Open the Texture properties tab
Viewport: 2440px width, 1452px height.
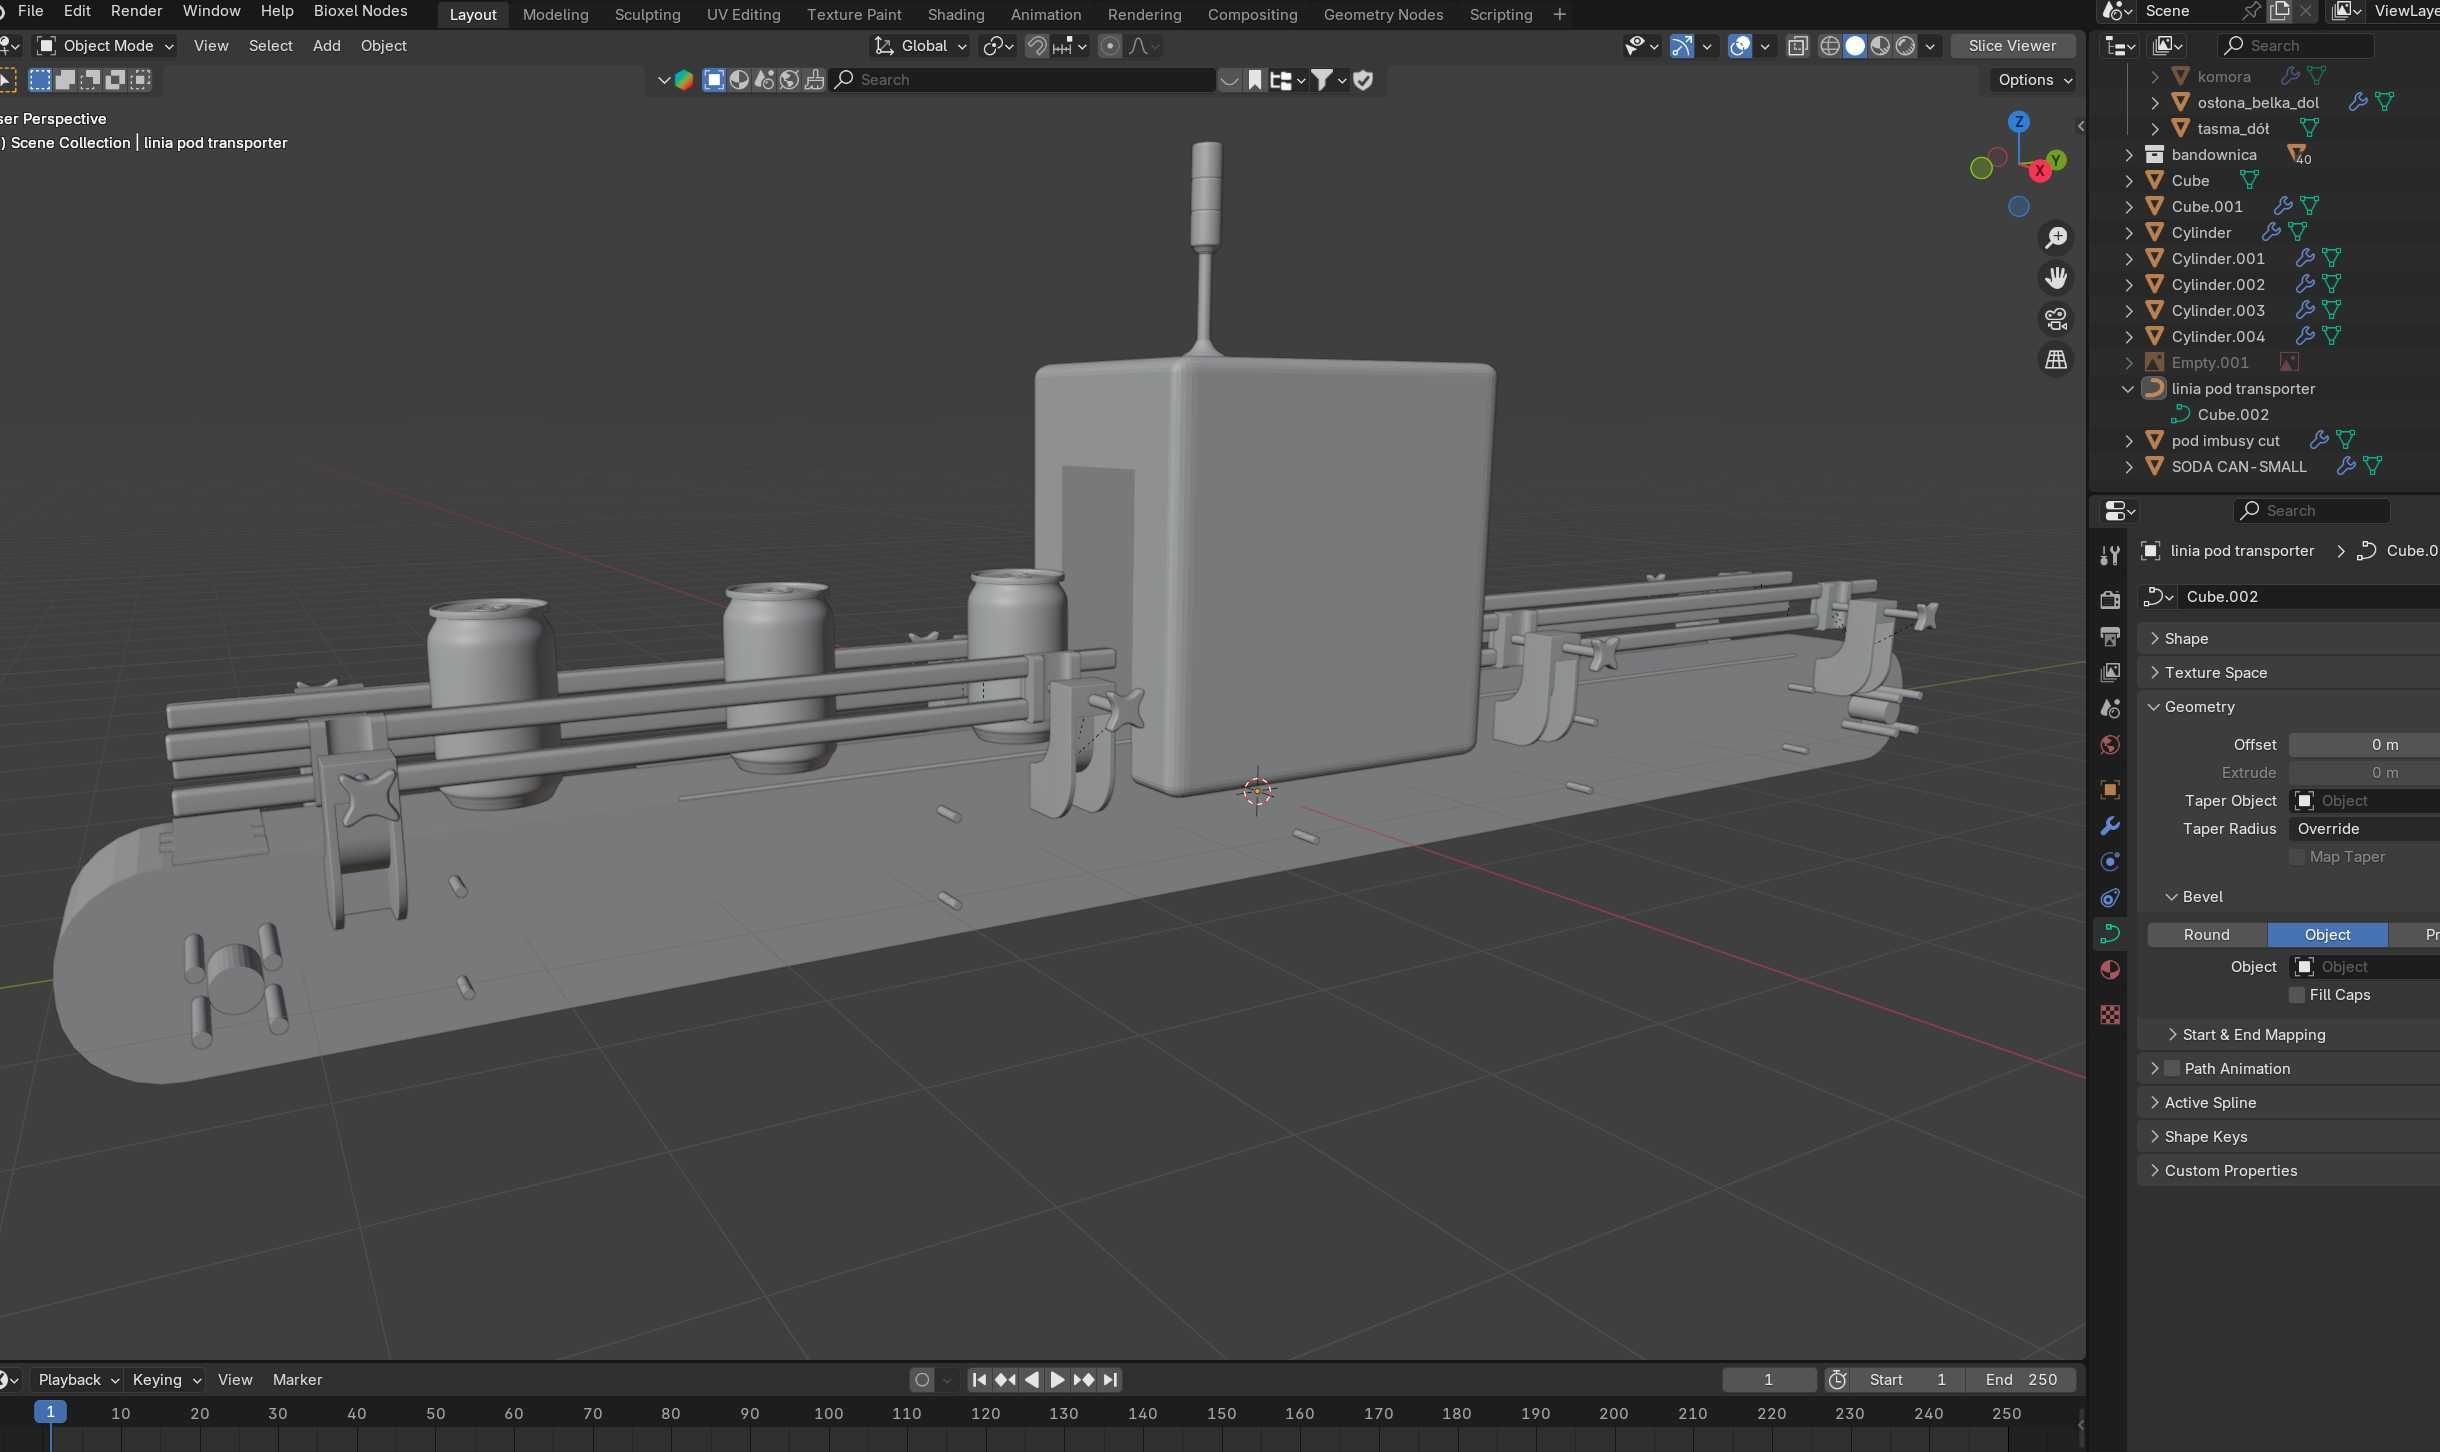click(2110, 1014)
